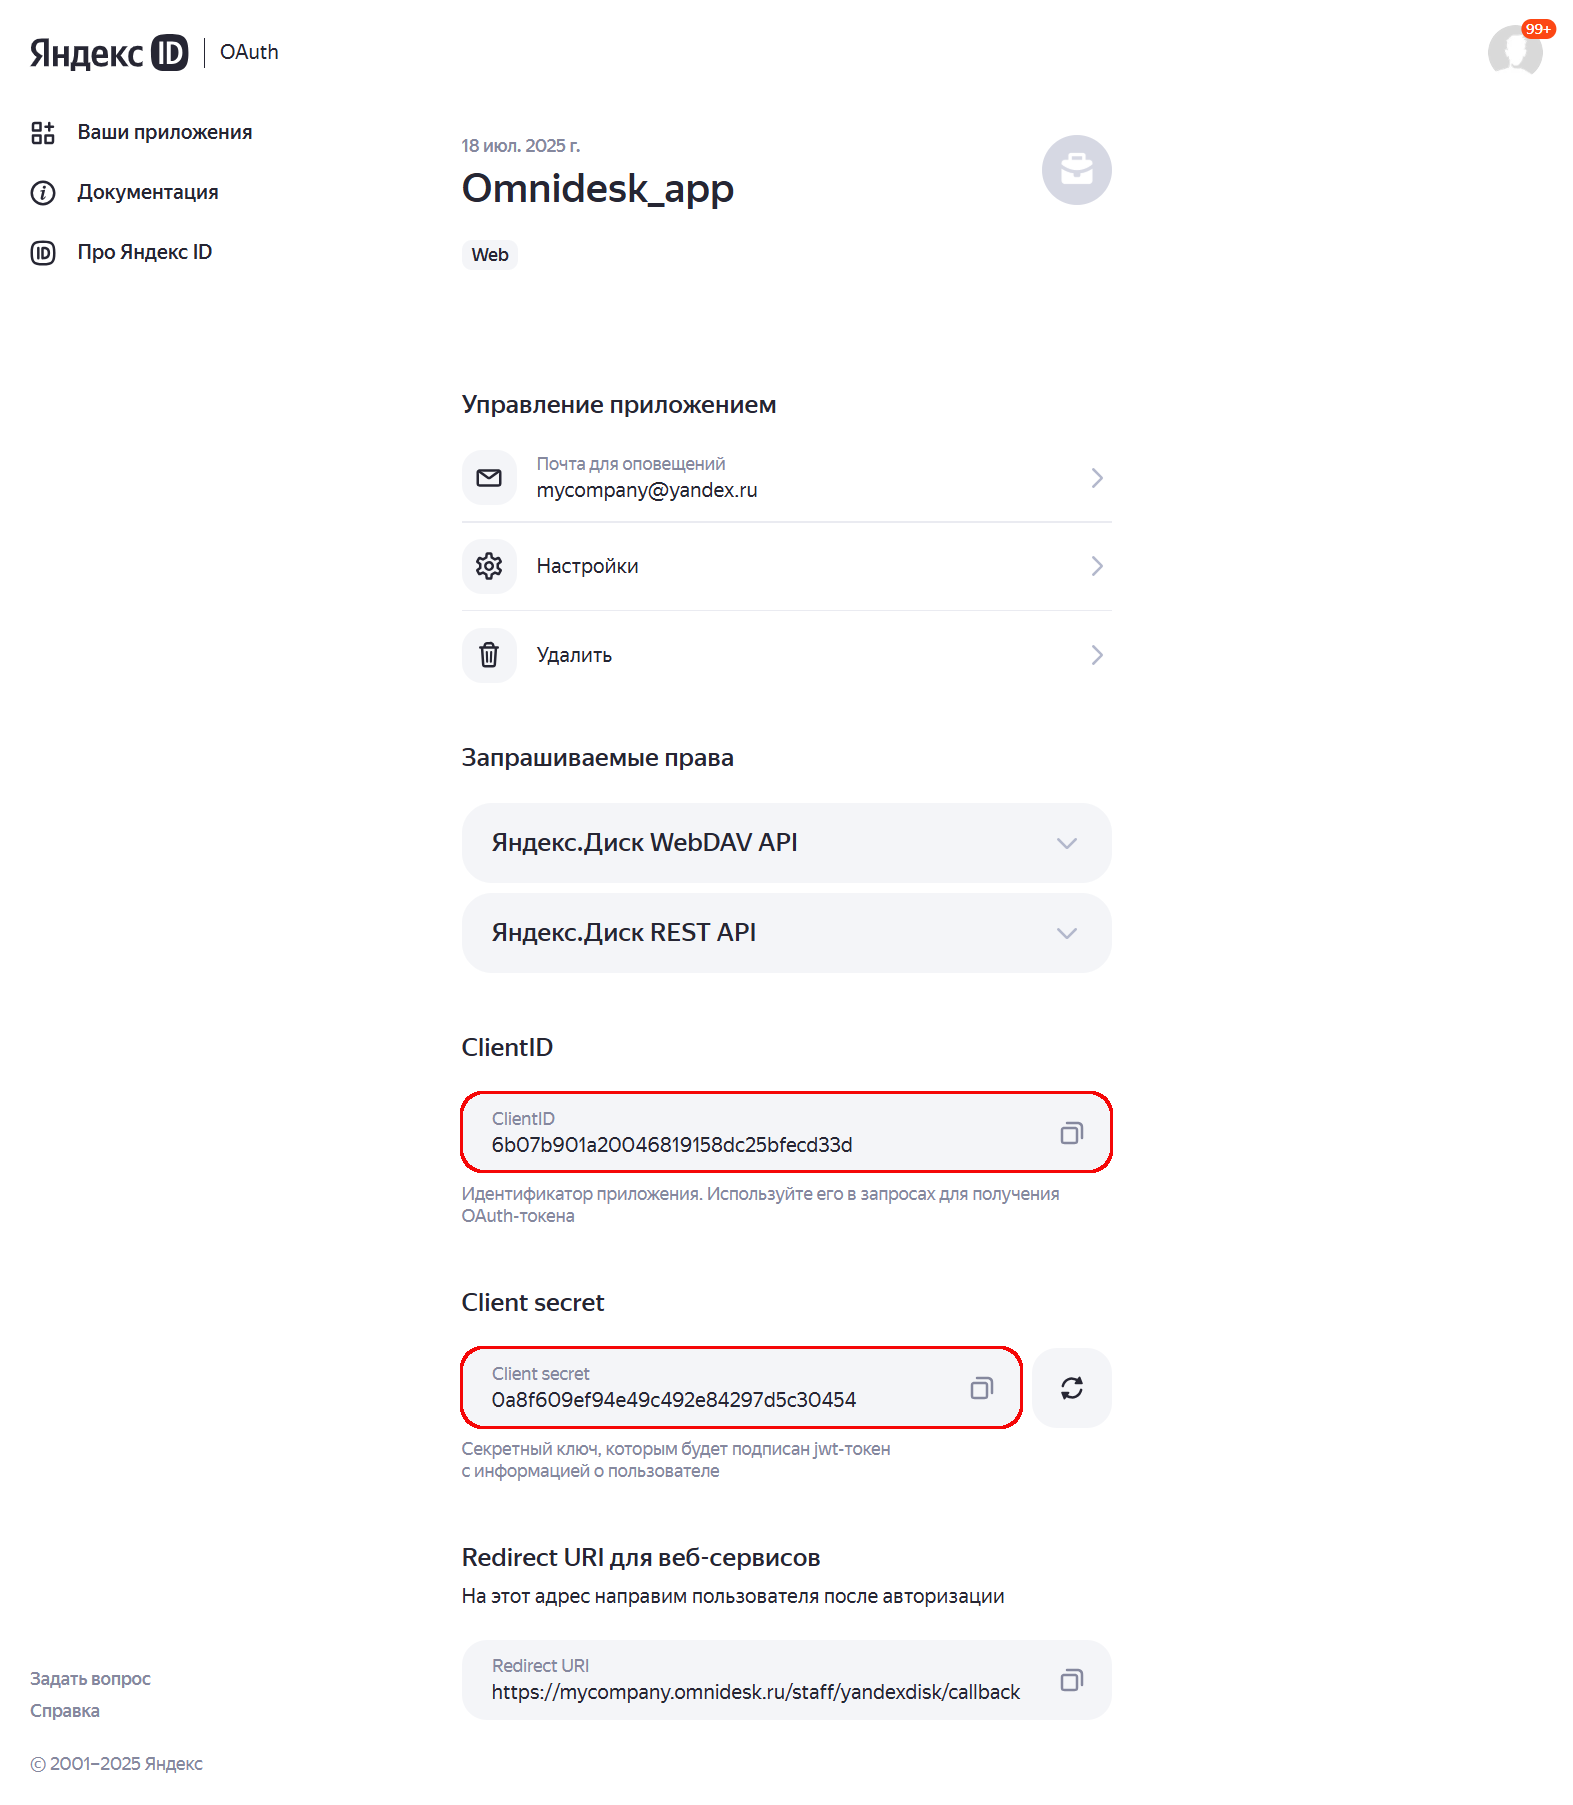The width and height of the screenshot is (1573, 1805).
Task: Click the Яндекс ID logo
Action: click(109, 52)
